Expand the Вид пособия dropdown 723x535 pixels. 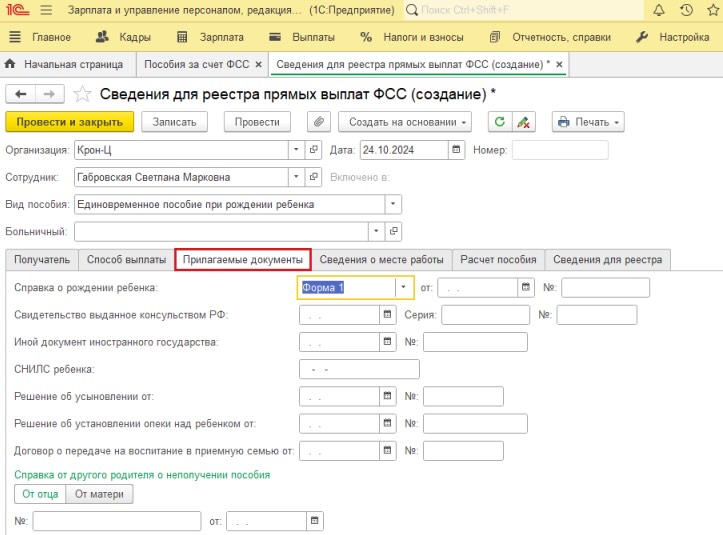point(393,204)
